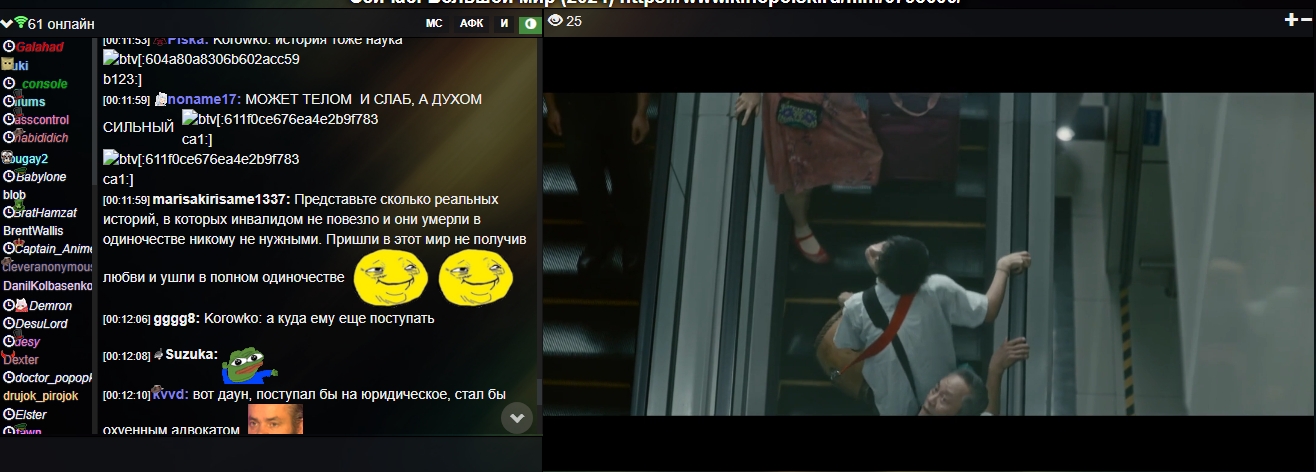This screenshot has height=472, width=1316.
Task: Click the green connection signal icon
Action: [21, 22]
